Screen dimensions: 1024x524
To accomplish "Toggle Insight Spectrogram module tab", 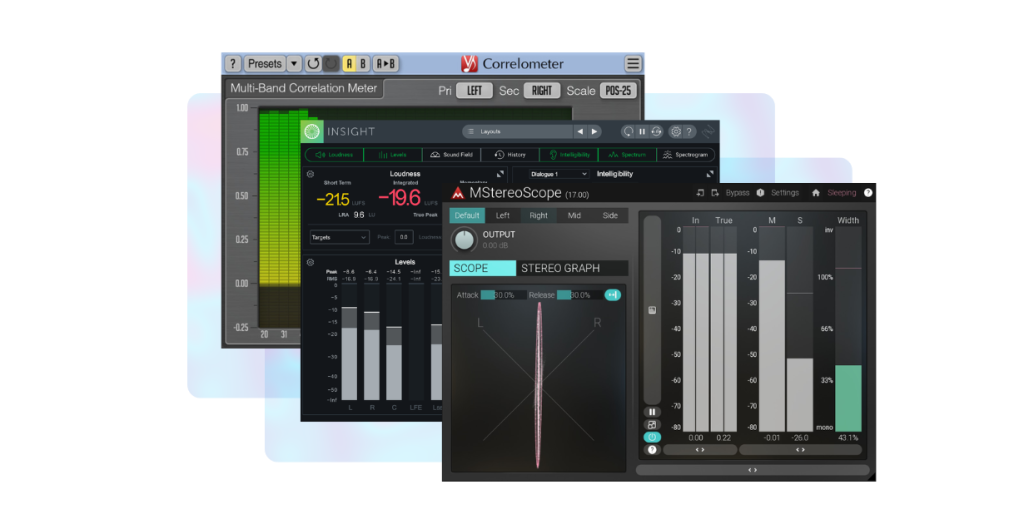I will pos(685,155).
